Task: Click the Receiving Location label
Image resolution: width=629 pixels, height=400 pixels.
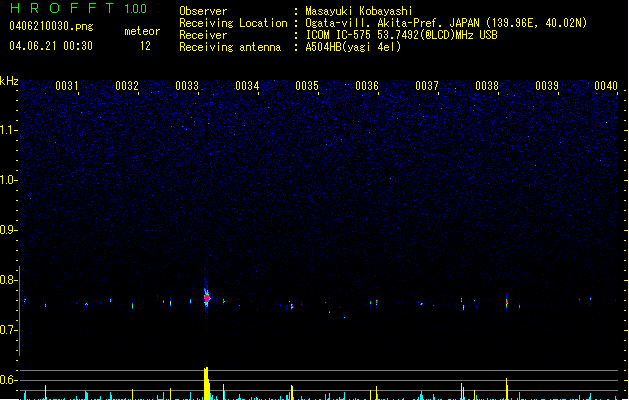Action: [x=233, y=23]
